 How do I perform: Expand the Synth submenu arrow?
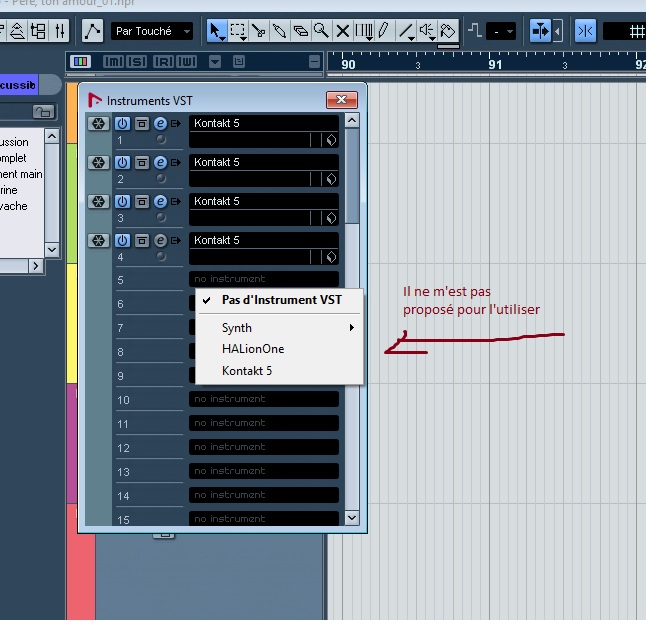[351, 328]
